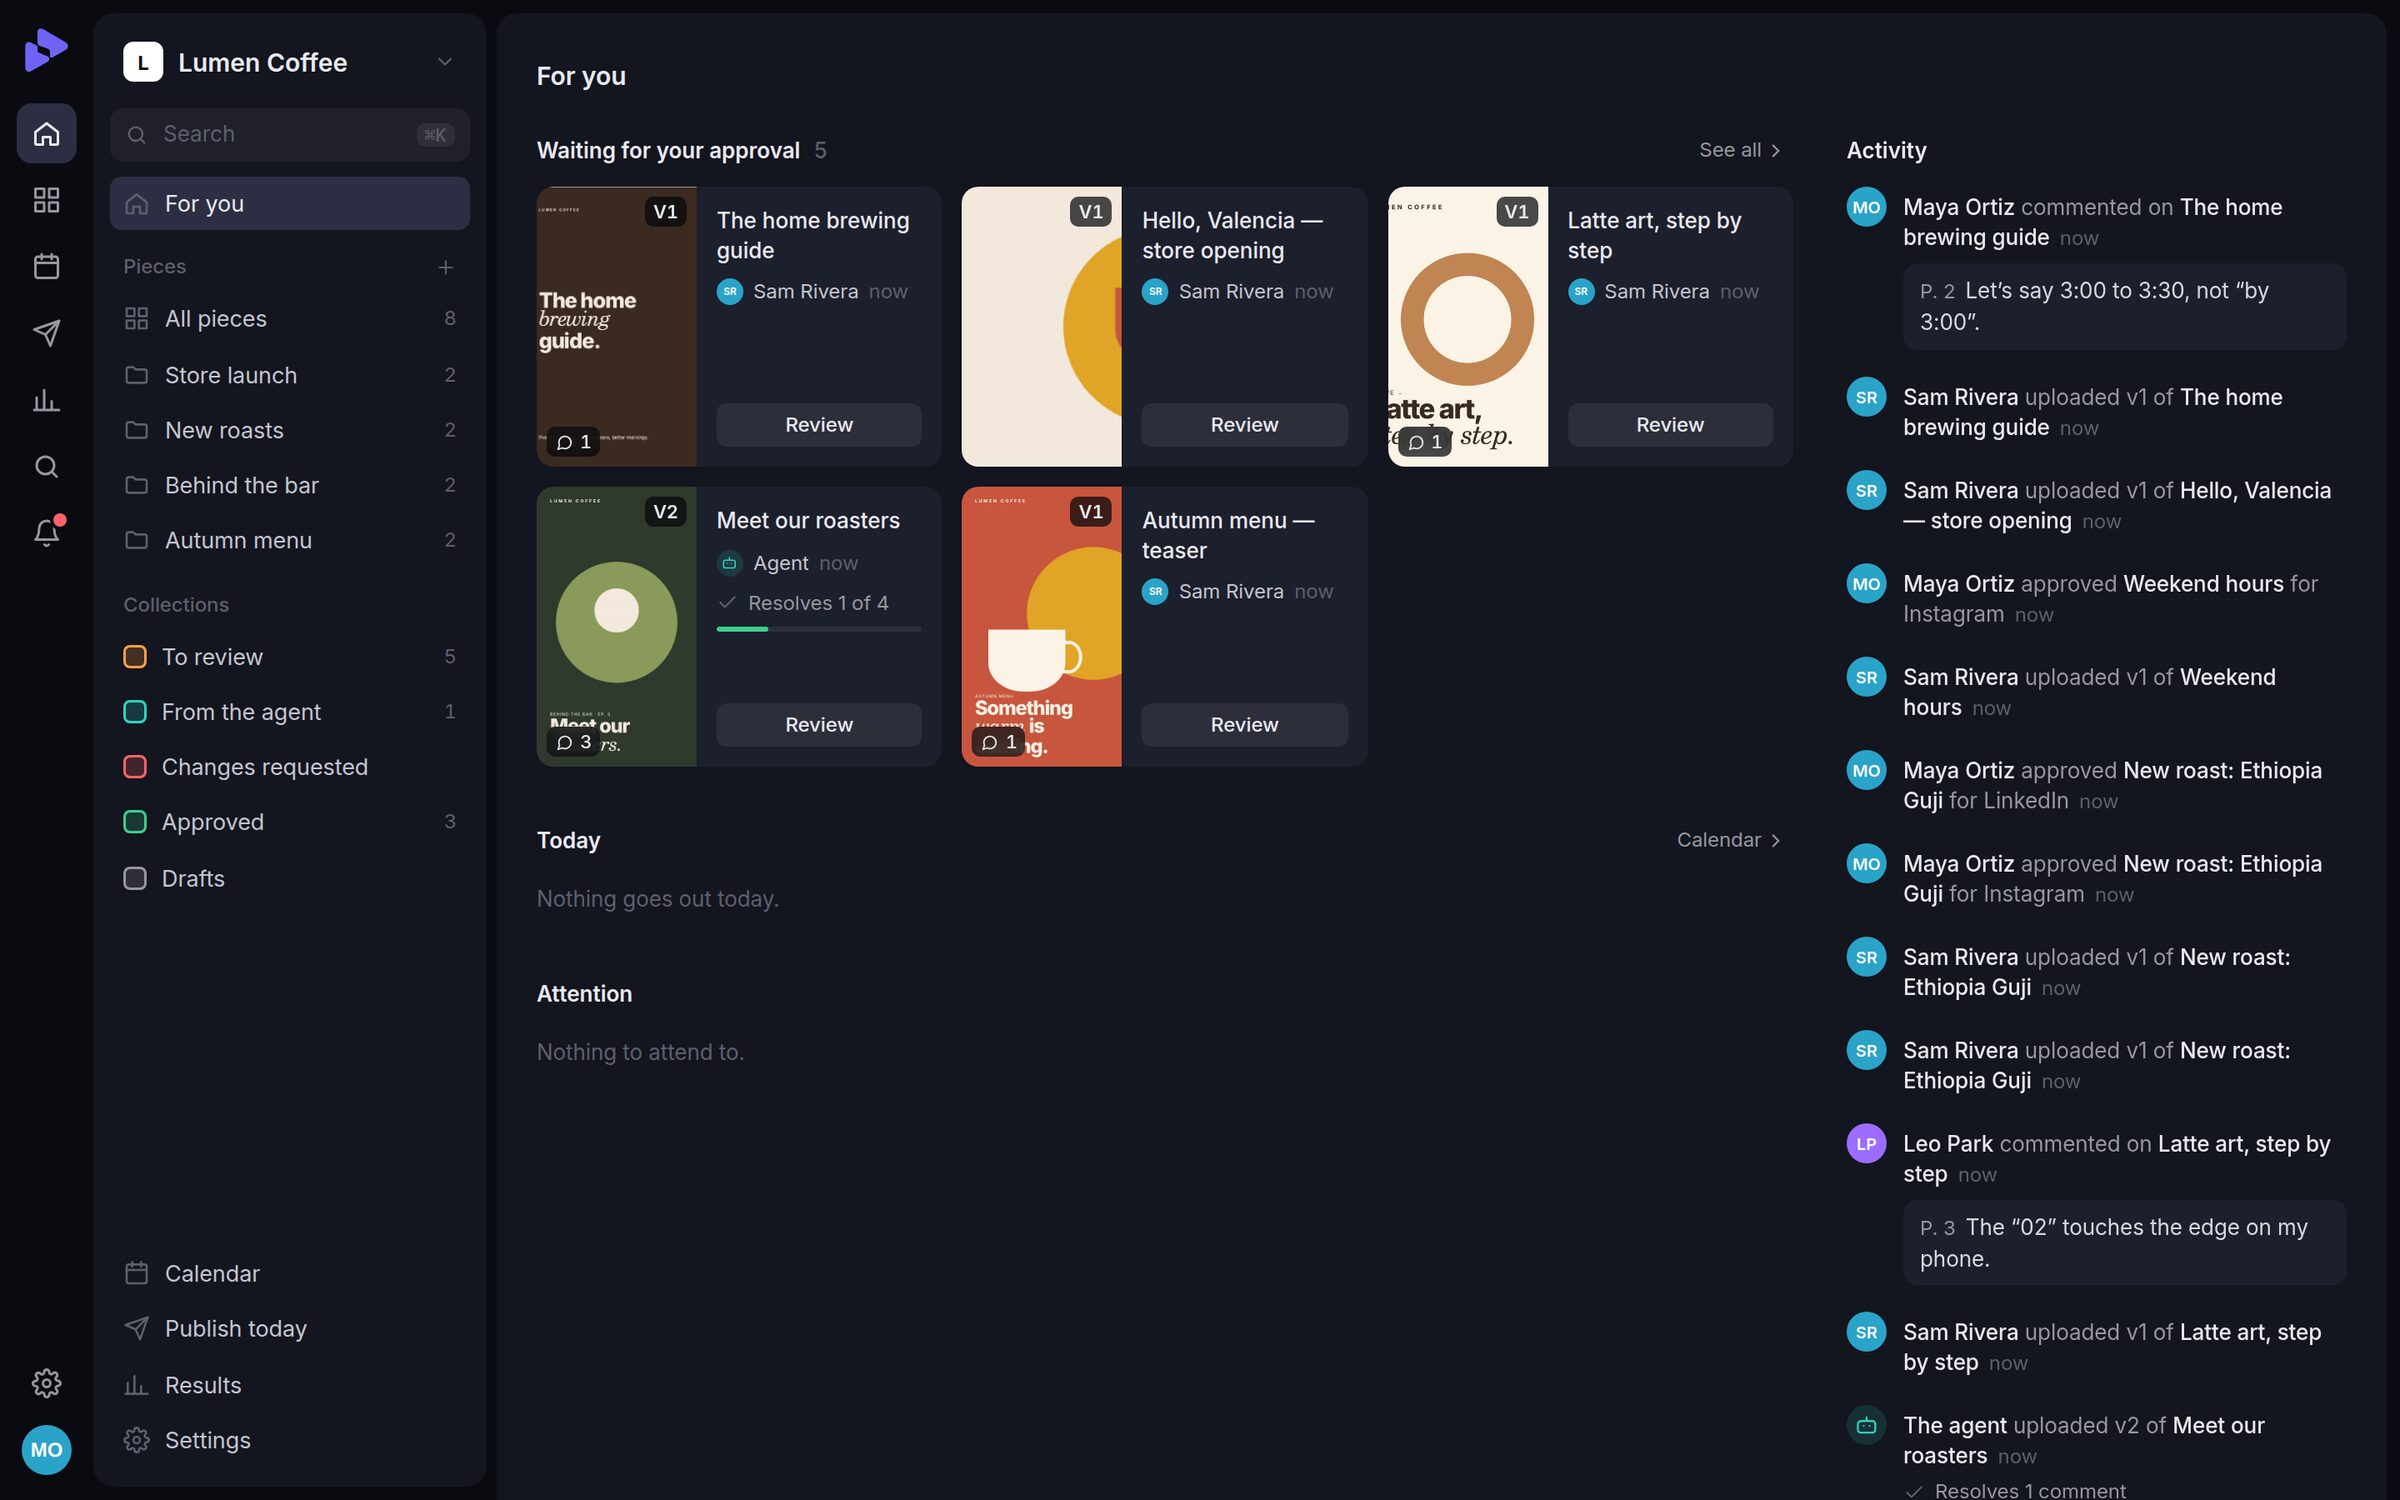Click the agent robot icon on Meet our roasters card

click(x=730, y=563)
